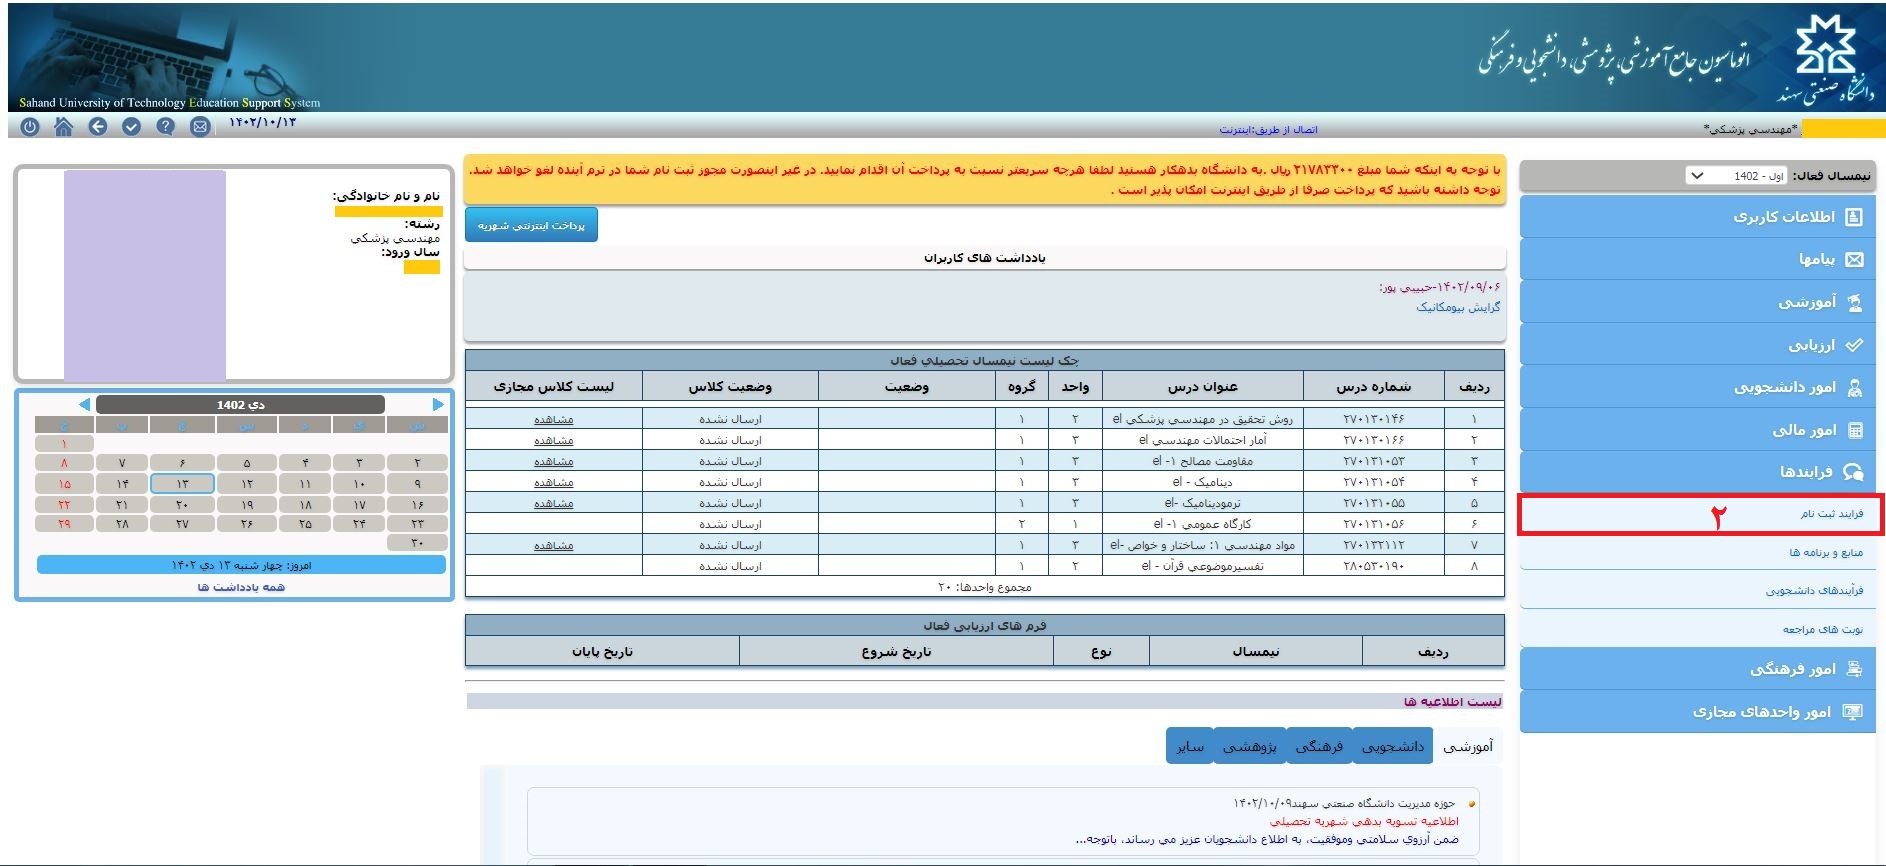Open help with question mark icon
This screenshot has width=1886, height=866.
click(166, 127)
